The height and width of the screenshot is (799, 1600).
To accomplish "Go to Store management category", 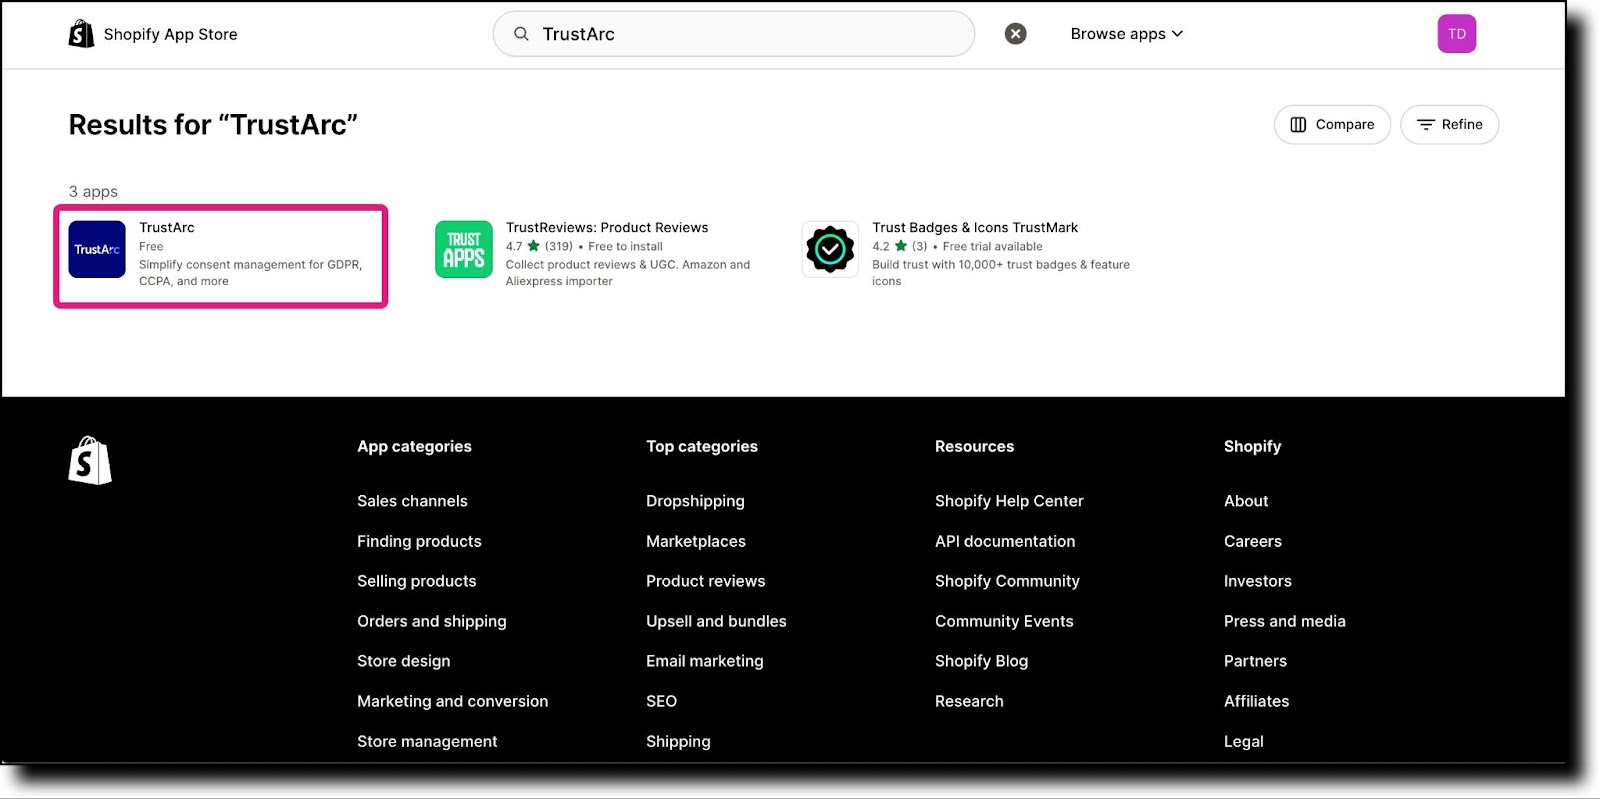I will (427, 741).
